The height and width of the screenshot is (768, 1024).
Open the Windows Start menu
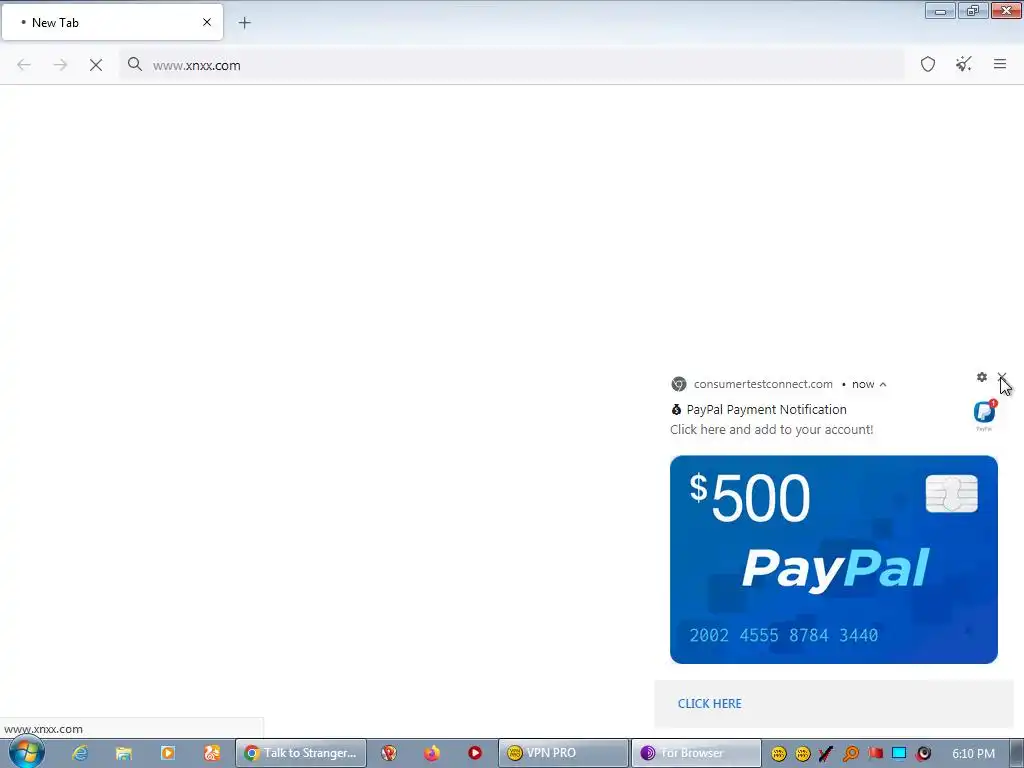[x=26, y=752]
